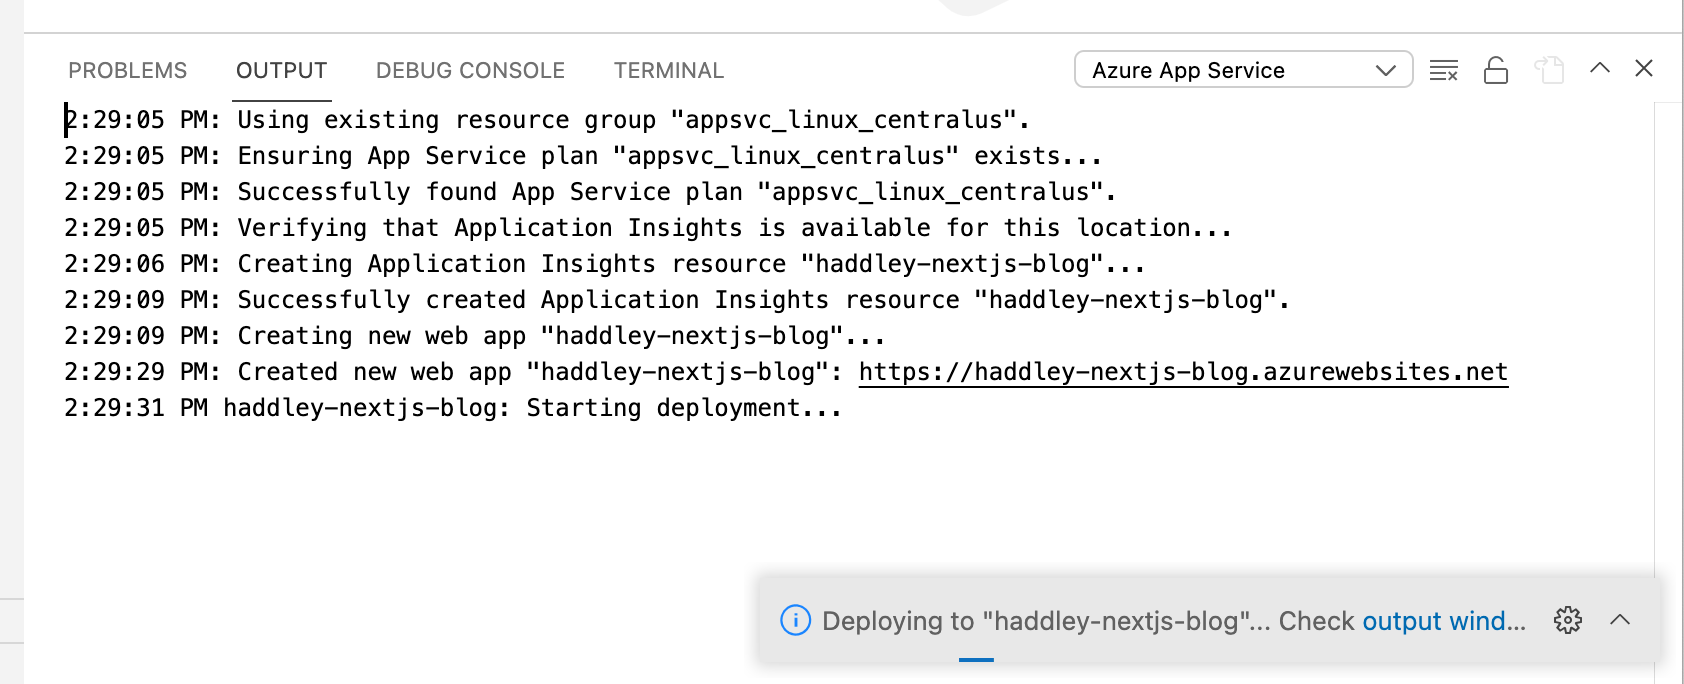Click the notification's blue progress bar

pyautogui.click(x=976, y=660)
